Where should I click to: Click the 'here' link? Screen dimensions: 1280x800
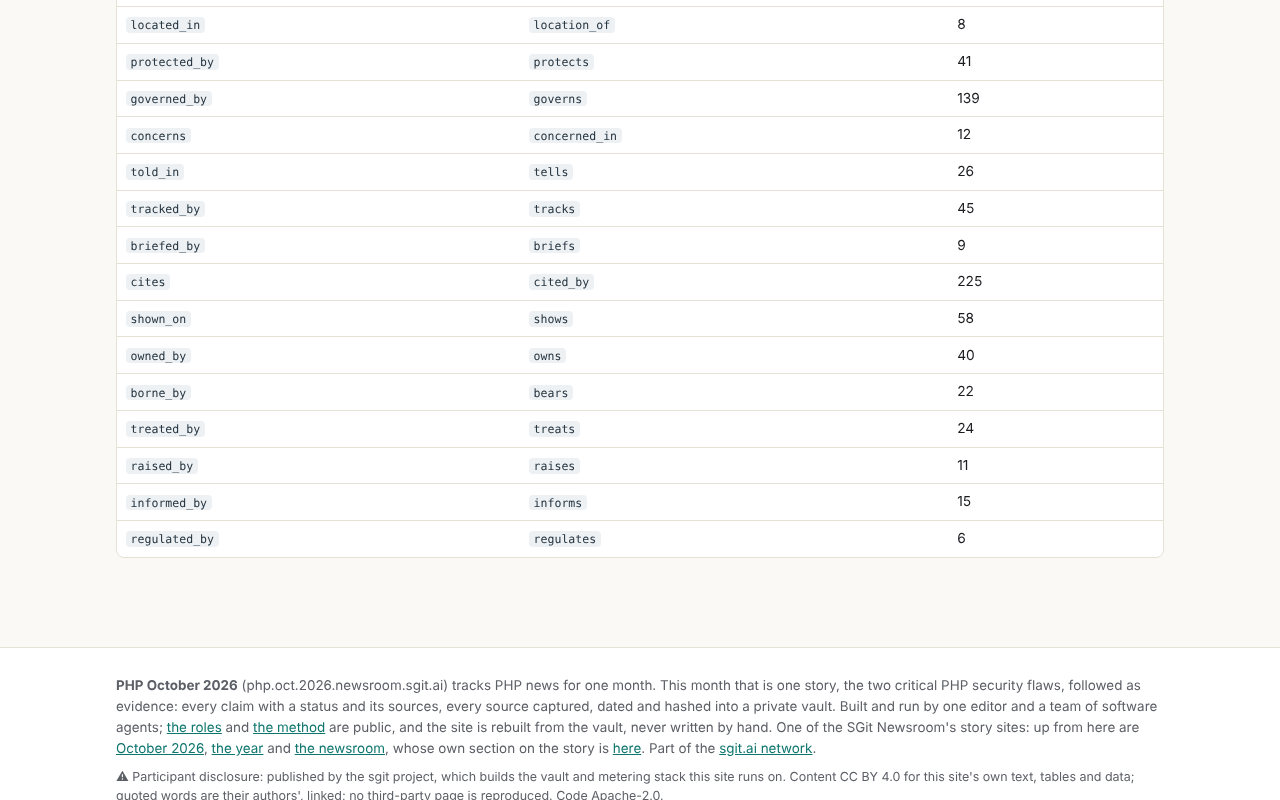[x=627, y=748]
